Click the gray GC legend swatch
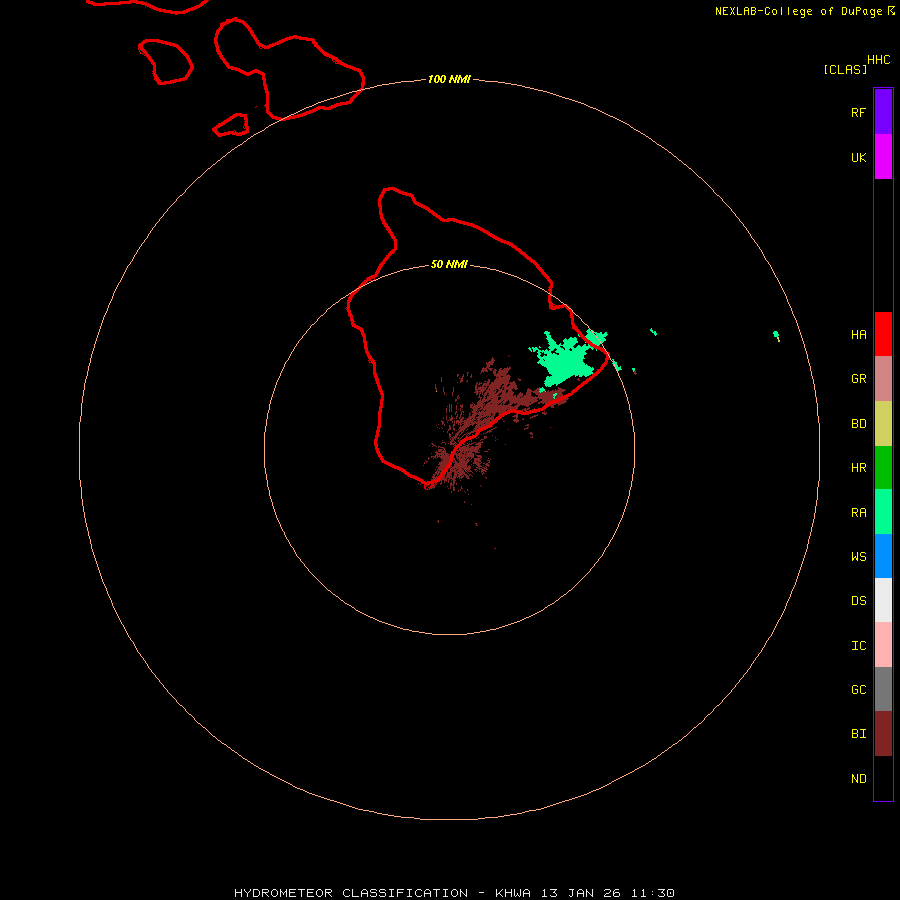Viewport: 900px width, 900px height. [883, 689]
